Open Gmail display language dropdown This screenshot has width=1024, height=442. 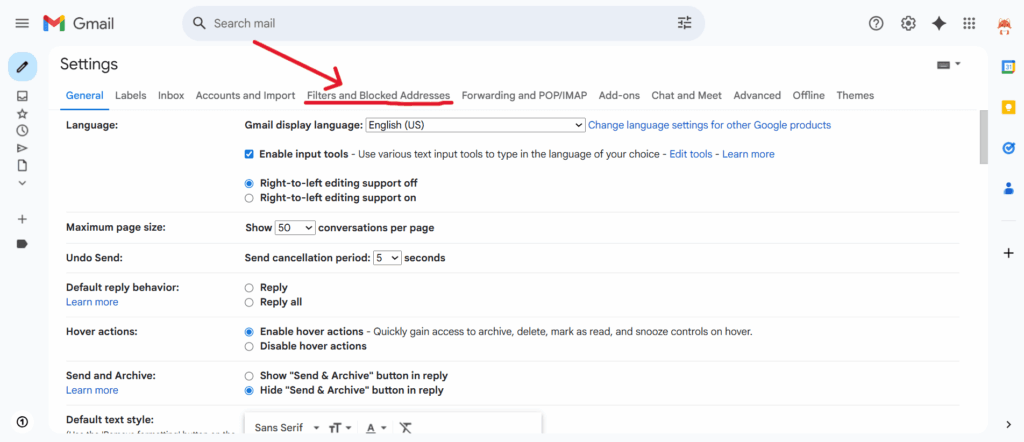pyautogui.click(x=475, y=125)
